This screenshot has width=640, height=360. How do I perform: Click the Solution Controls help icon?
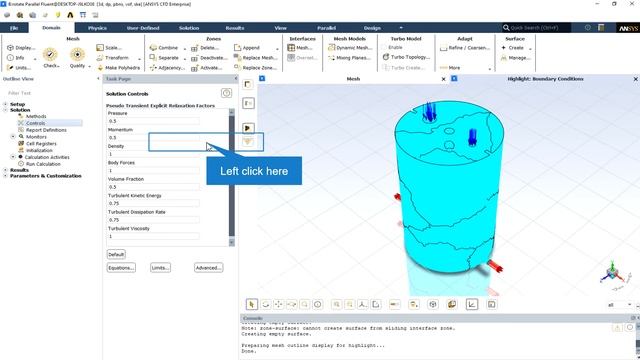[226, 93]
